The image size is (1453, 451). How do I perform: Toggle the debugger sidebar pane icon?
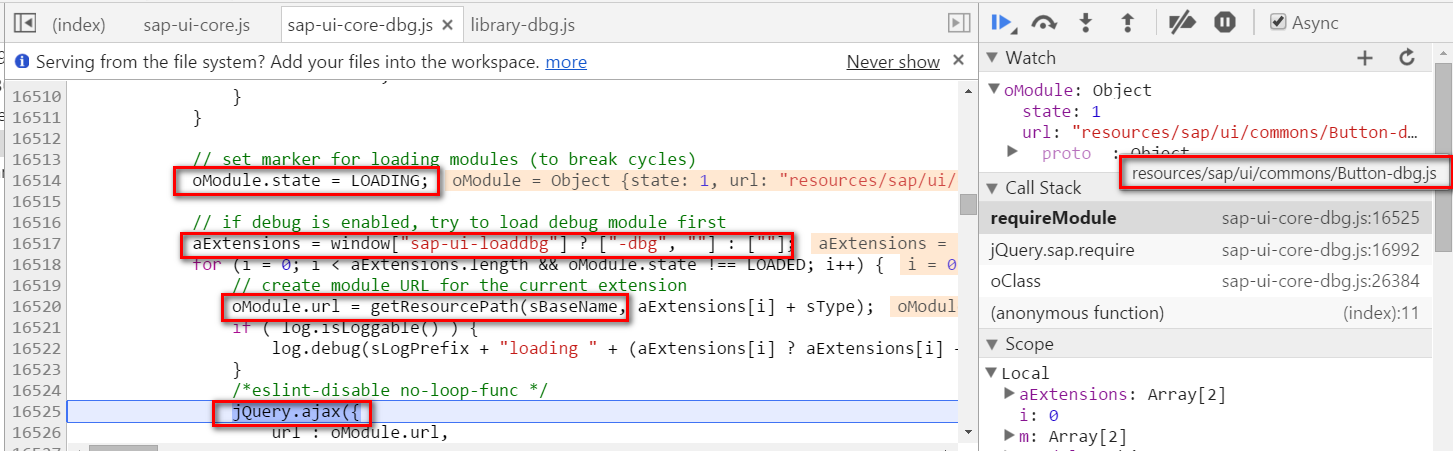point(959,23)
